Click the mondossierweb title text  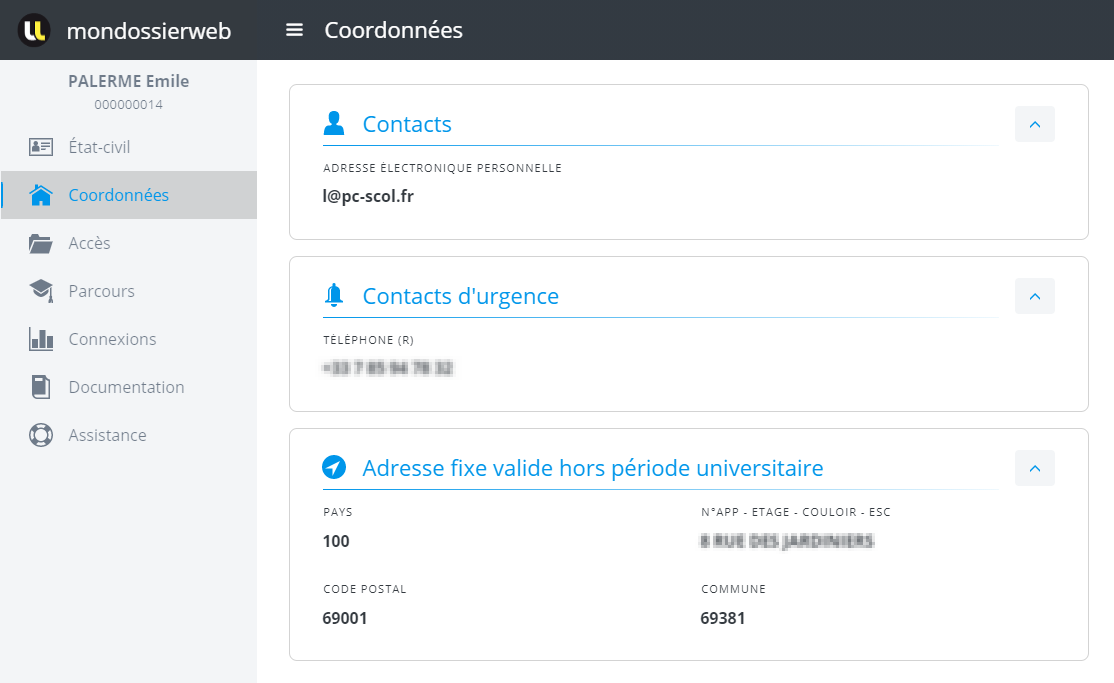[149, 31]
